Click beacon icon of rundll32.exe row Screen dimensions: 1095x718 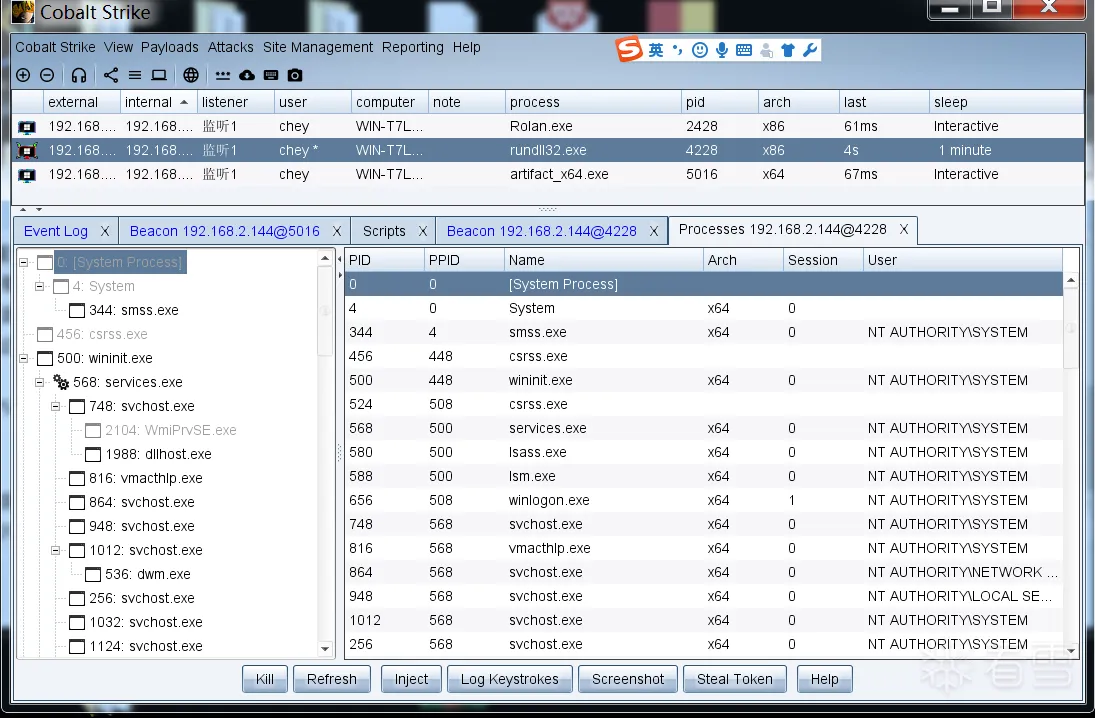pyautogui.click(x=27, y=151)
